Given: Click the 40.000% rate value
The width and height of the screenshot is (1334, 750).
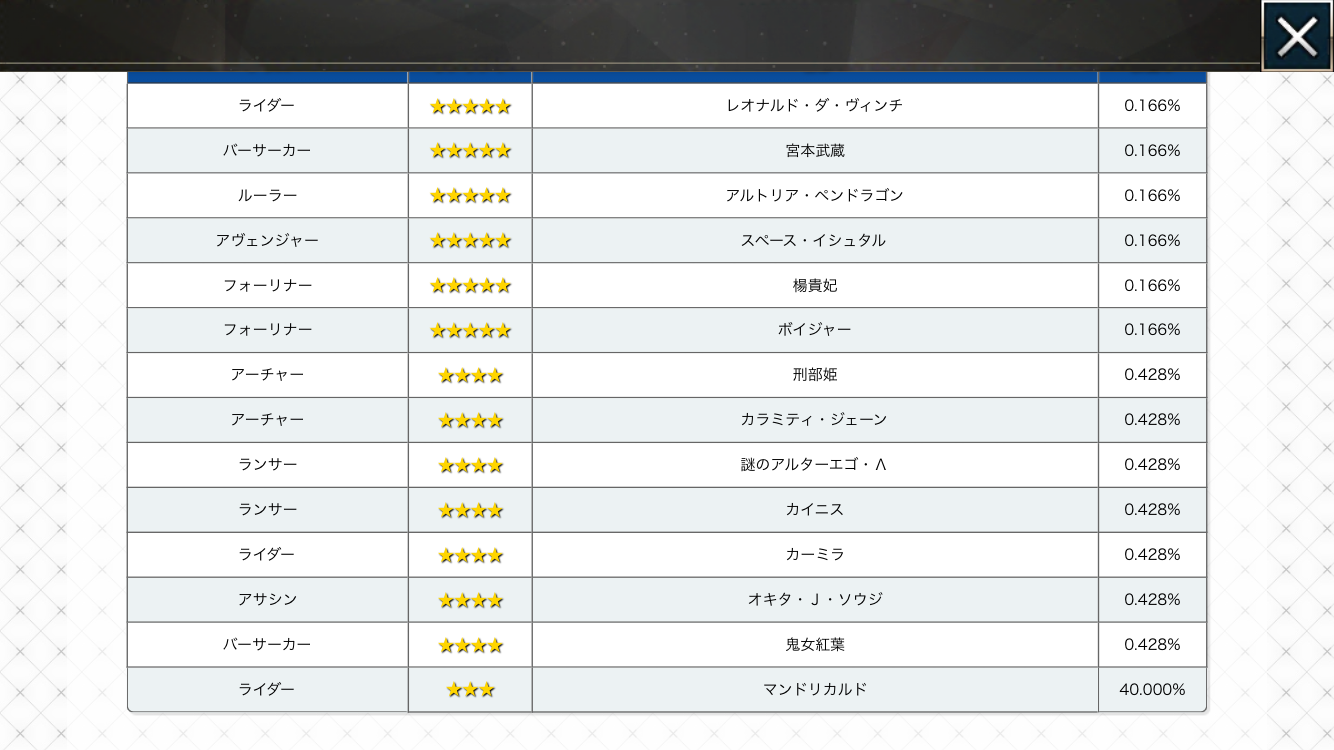Looking at the screenshot, I should pos(1152,689).
